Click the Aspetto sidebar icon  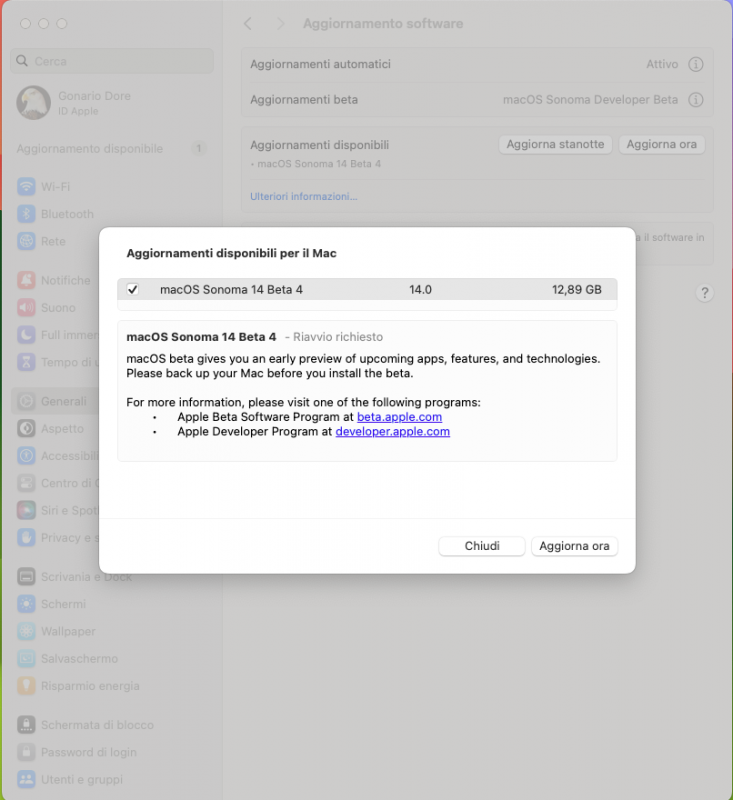(26, 429)
